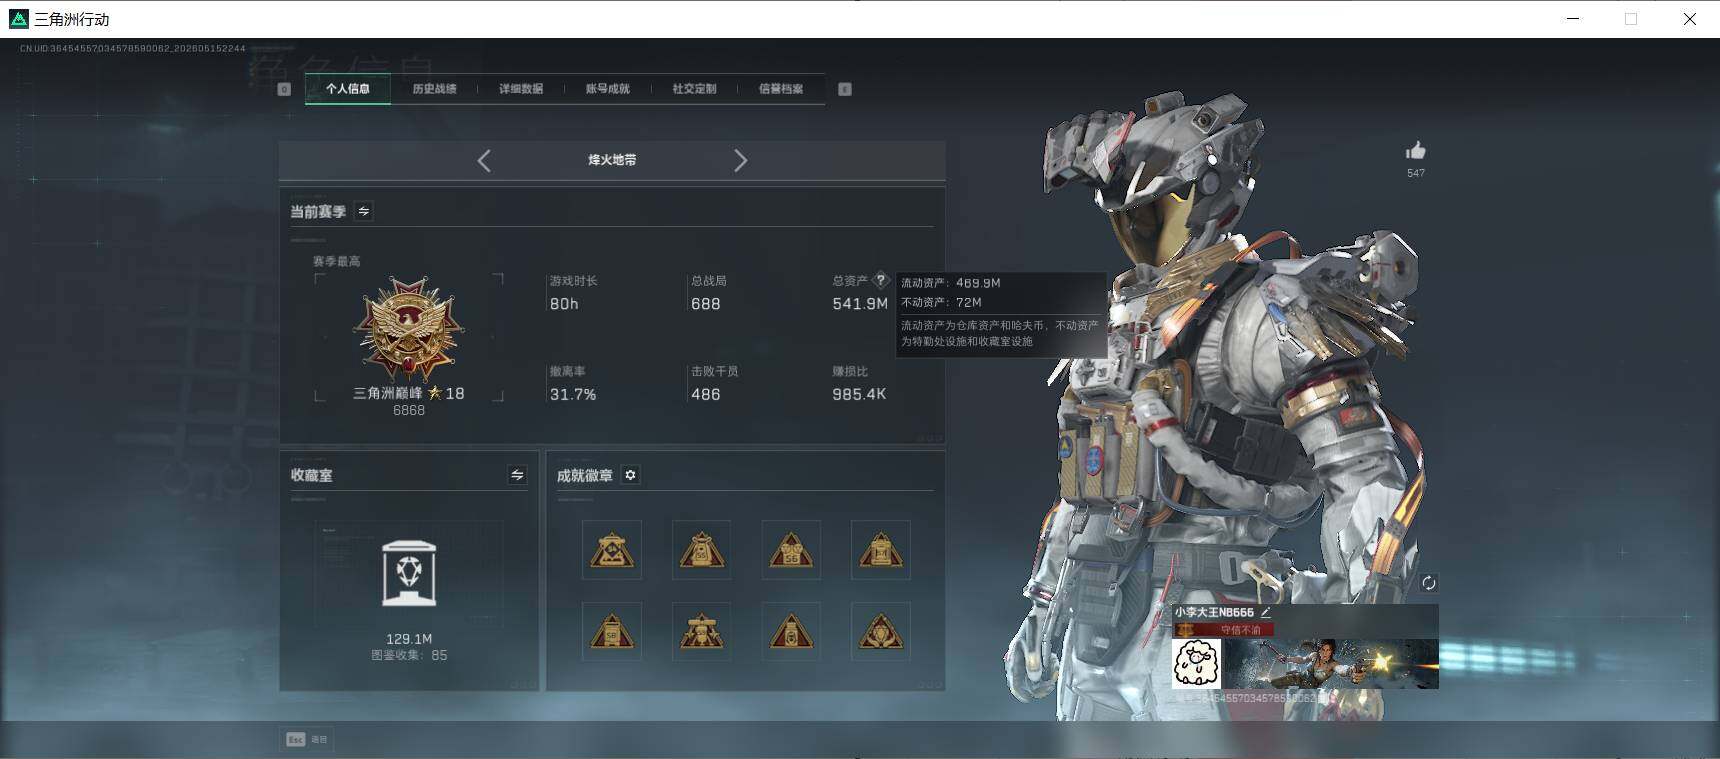Click 图鉴收集: 85 text
Screen dimensions: 1720x759
pyautogui.click(x=409, y=656)
